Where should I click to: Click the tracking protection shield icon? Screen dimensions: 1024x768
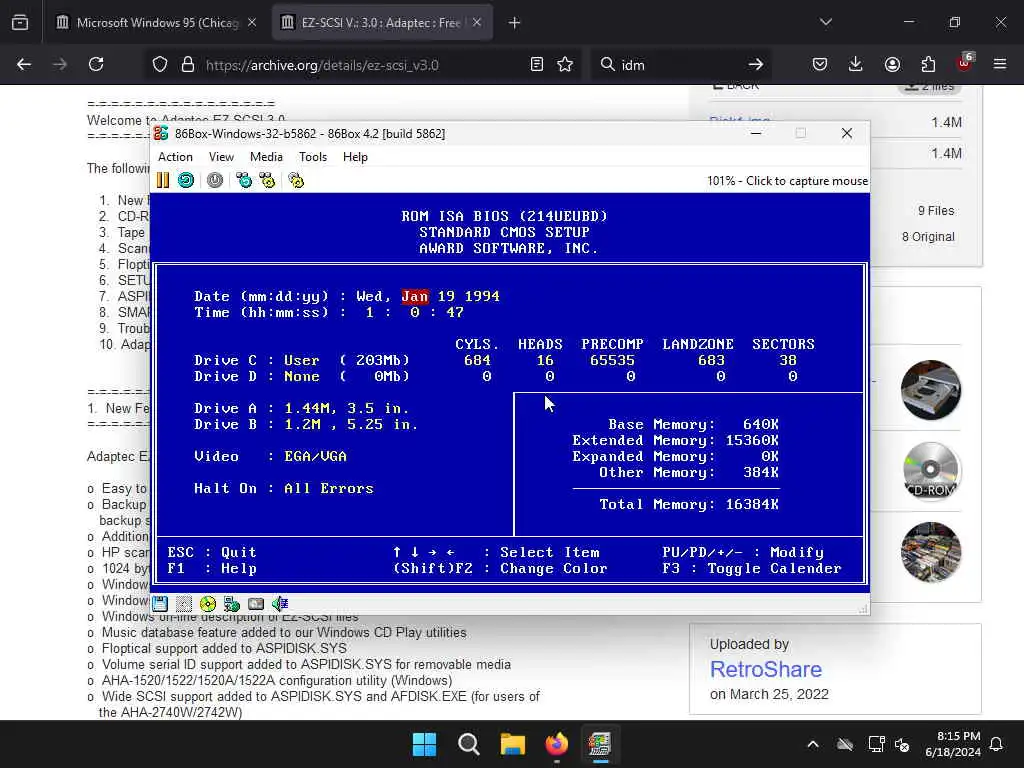click(160, 65)
